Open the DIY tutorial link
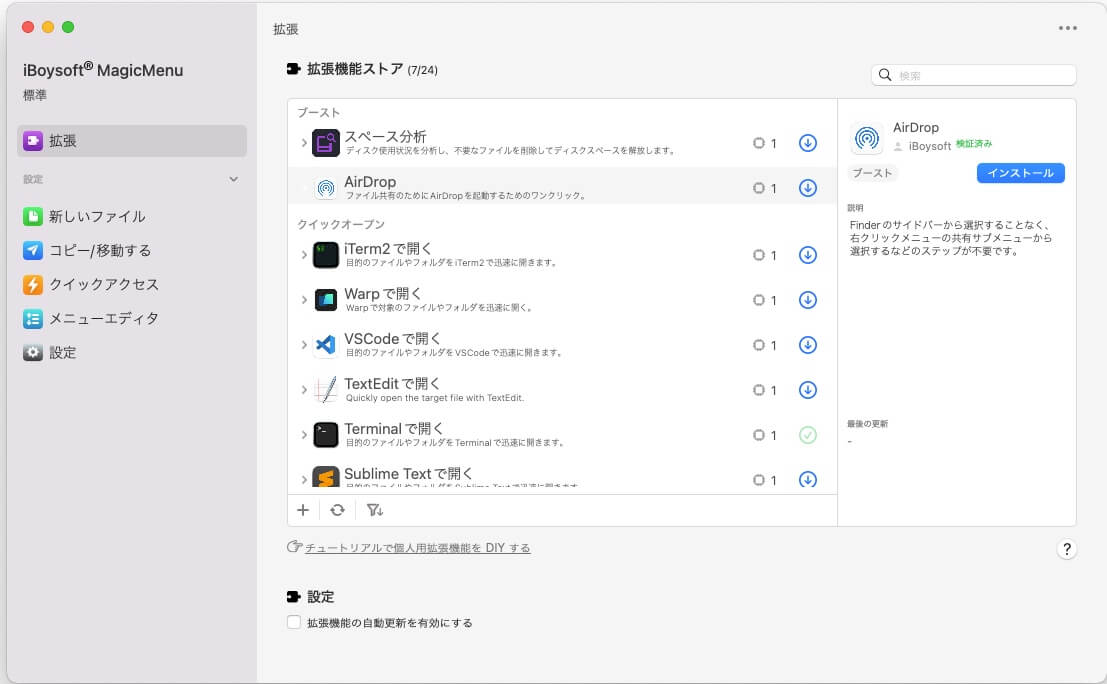This screenshot has width=1107, height=684. pos(417,548)
